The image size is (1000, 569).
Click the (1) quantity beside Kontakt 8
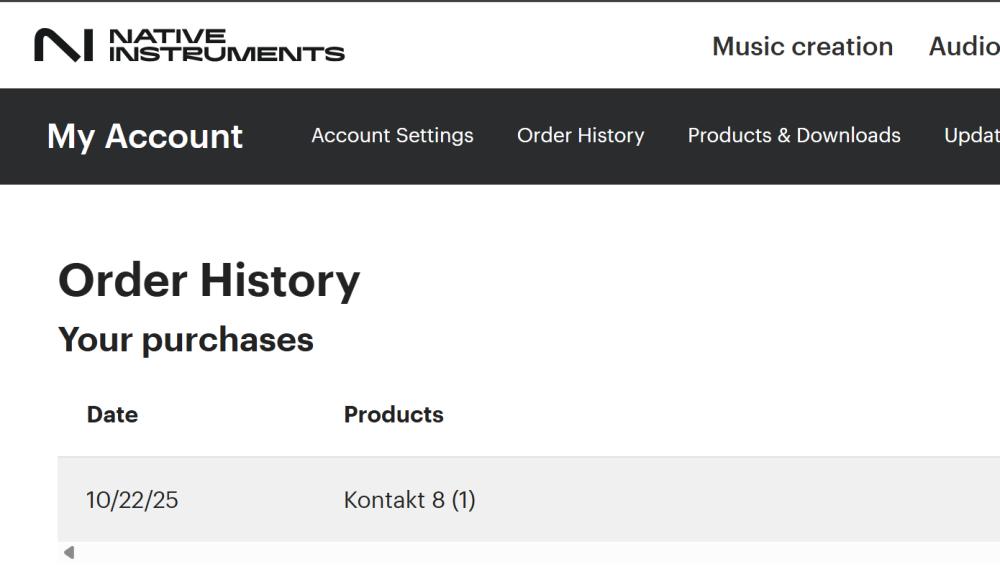click(x=463, y=500)
